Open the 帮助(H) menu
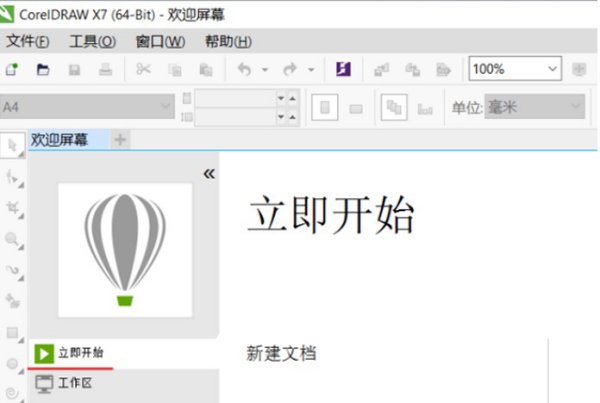Image resolution: width=600 pixels, height=403 pixels. pyautogui.click(x=228, y=41)
